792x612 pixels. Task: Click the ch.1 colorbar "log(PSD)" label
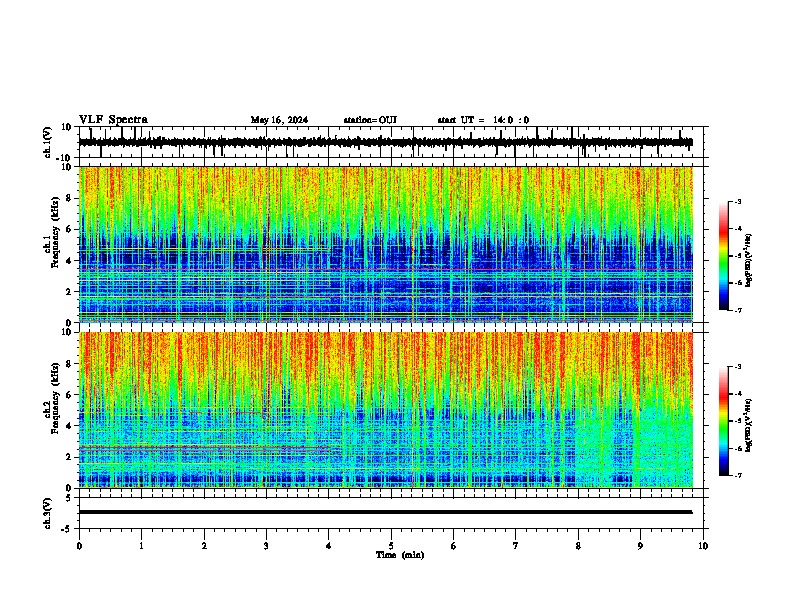(749, 261)
